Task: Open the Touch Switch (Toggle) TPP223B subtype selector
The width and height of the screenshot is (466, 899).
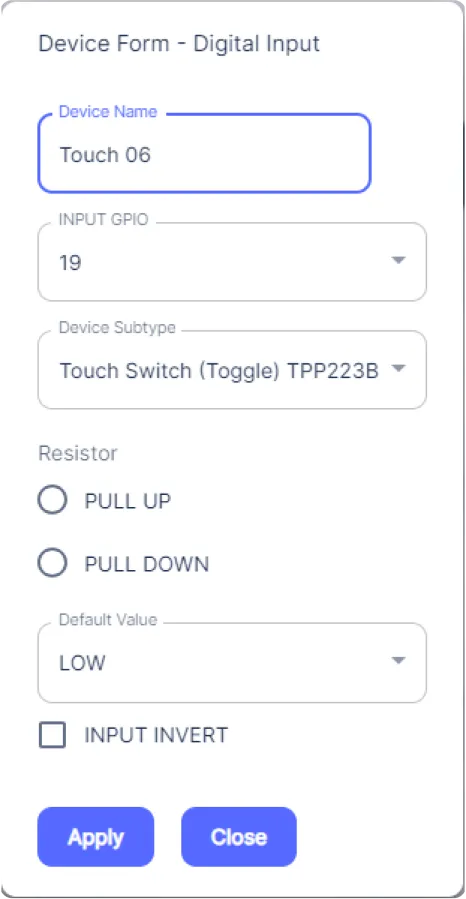Action: pos(232,370)
